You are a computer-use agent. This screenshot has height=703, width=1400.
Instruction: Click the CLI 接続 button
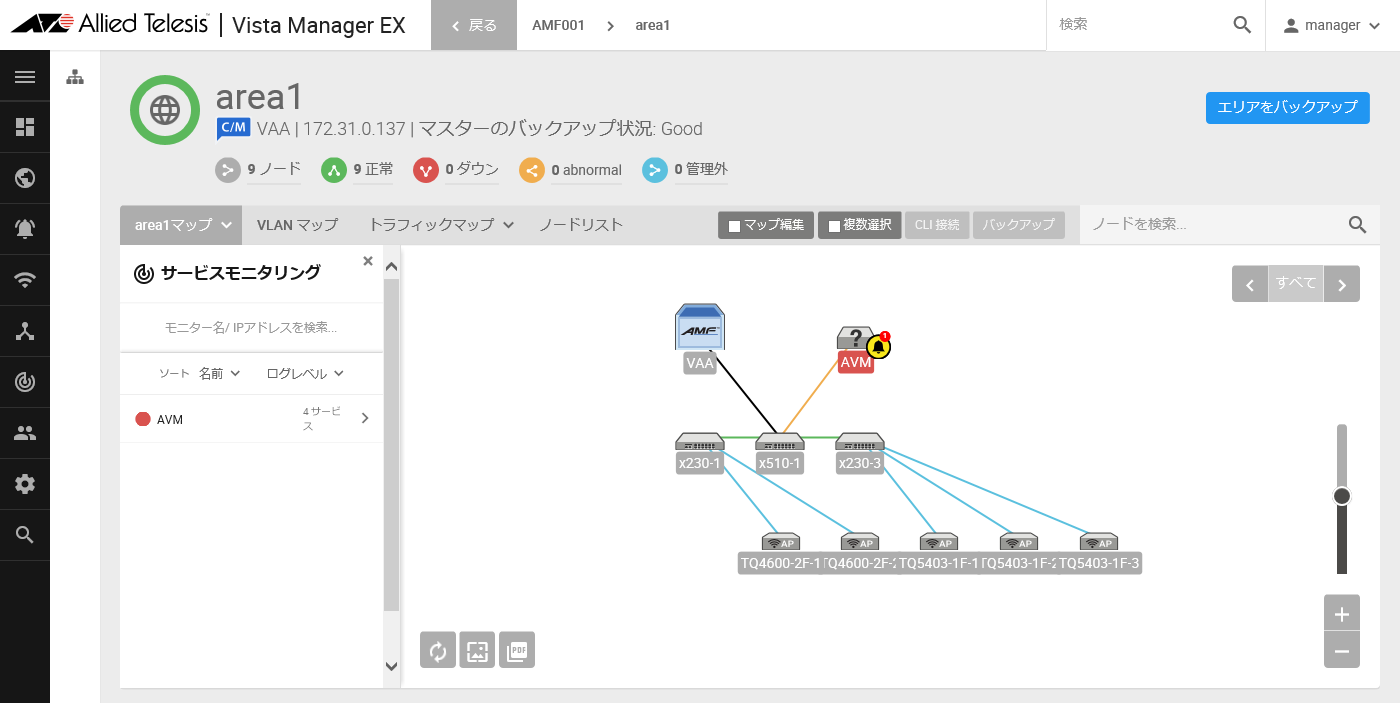[x=937, y=225]
